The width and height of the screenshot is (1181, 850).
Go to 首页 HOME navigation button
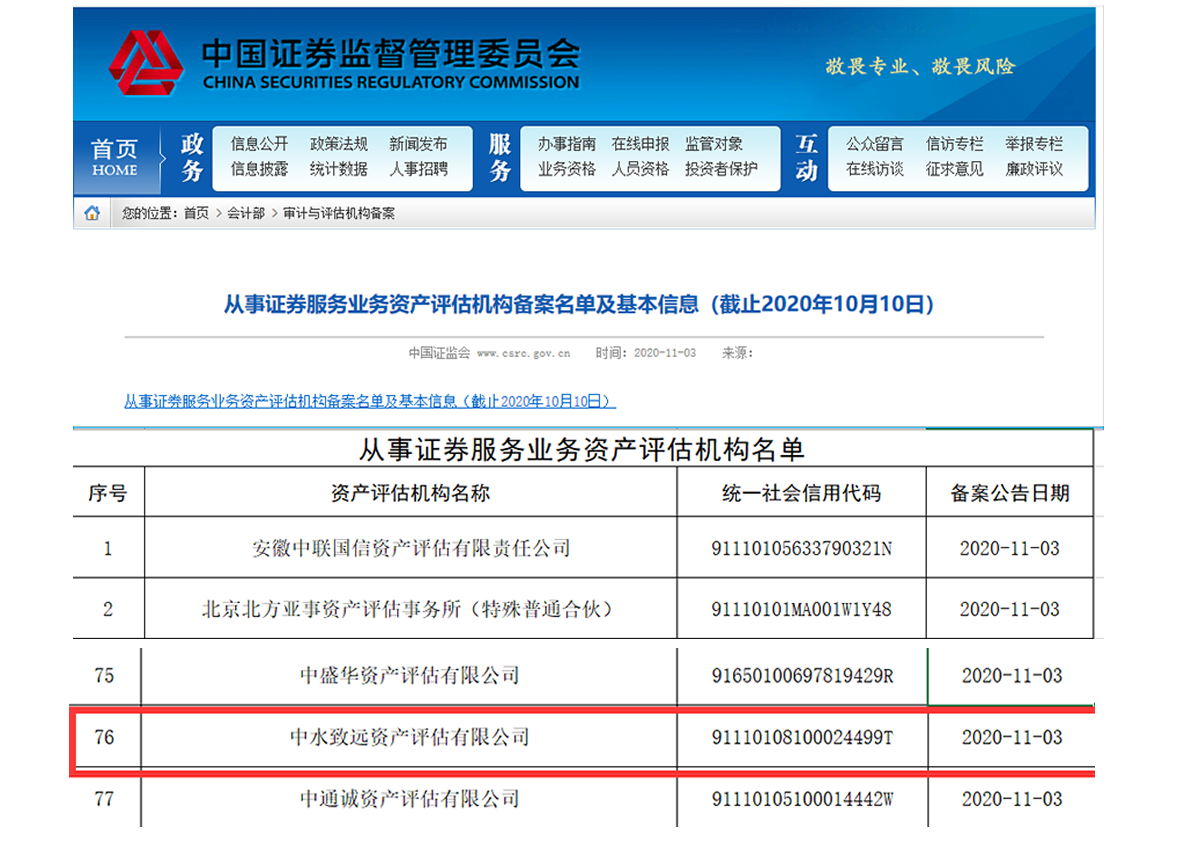pos(115,158)
